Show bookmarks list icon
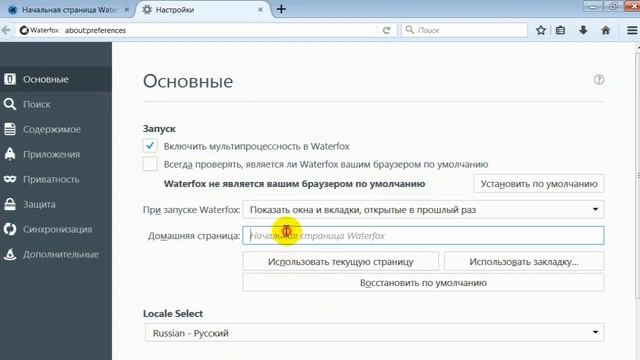Viewport: 640px width, 360px height. (560, 30)
